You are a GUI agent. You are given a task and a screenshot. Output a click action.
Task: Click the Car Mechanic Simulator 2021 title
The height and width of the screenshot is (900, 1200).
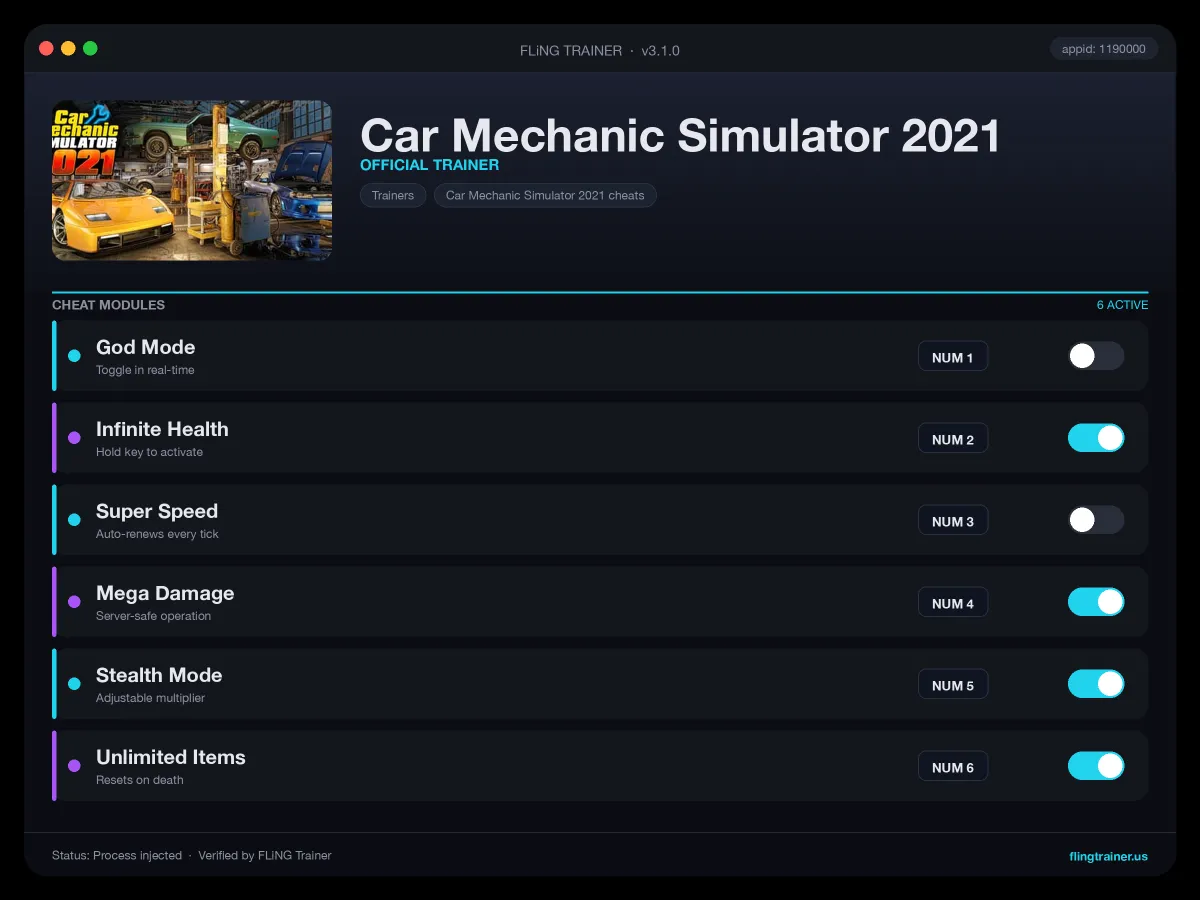click(x=680, y=135)
